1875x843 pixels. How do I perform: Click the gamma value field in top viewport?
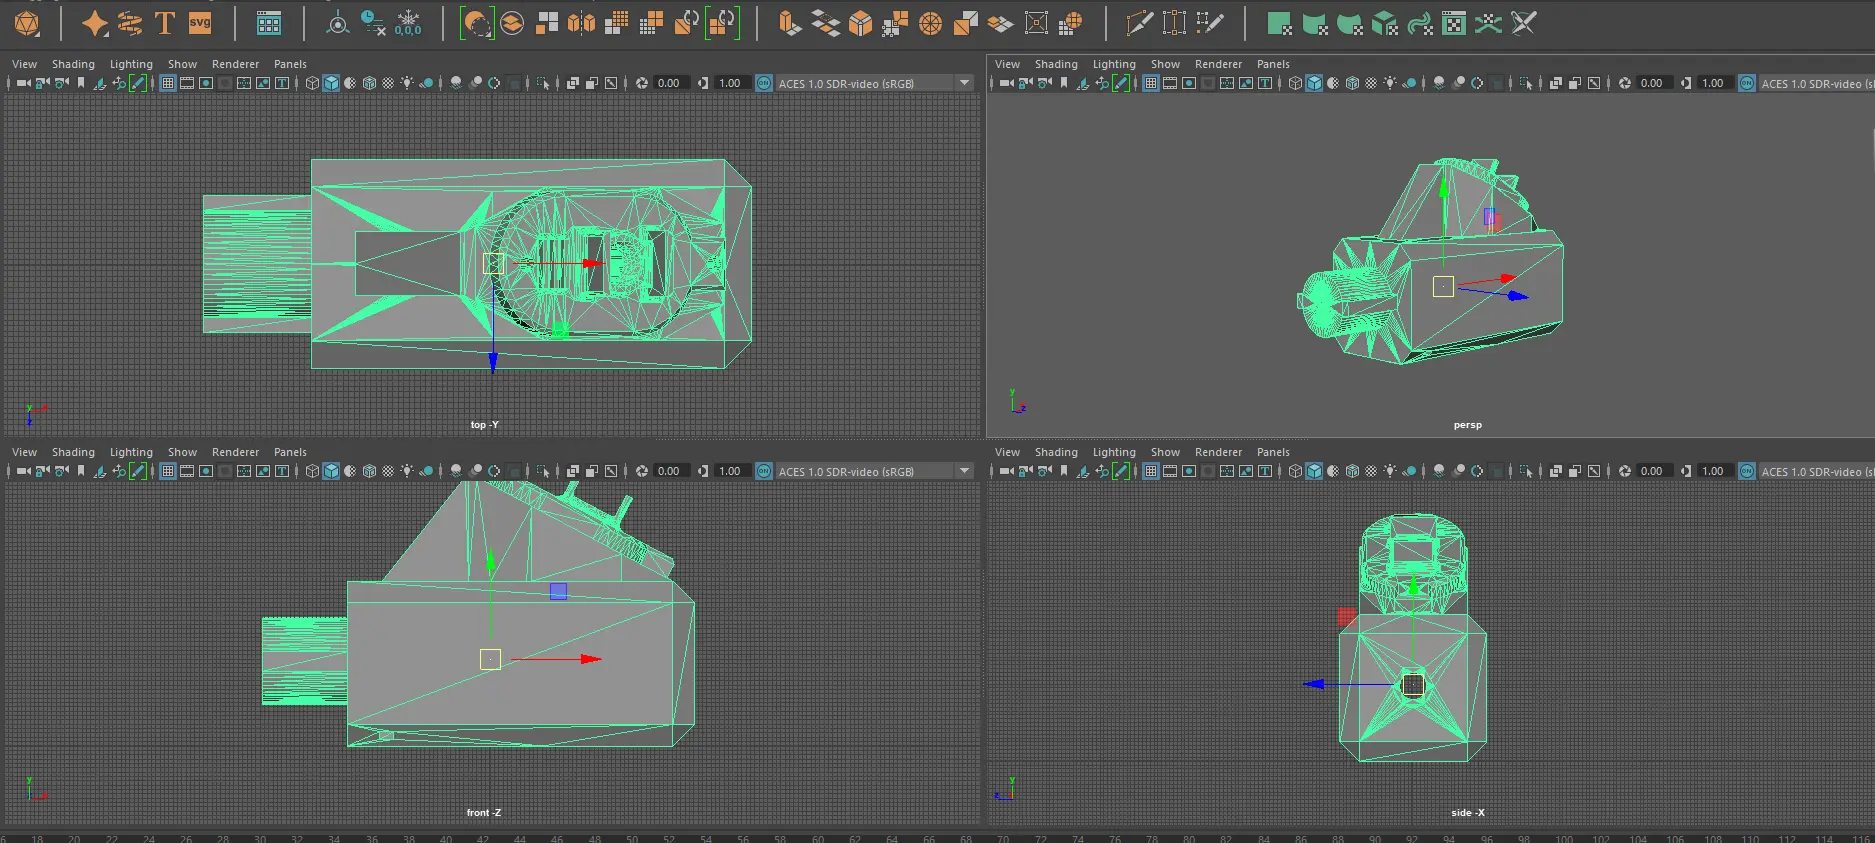[x=730, y=83]
